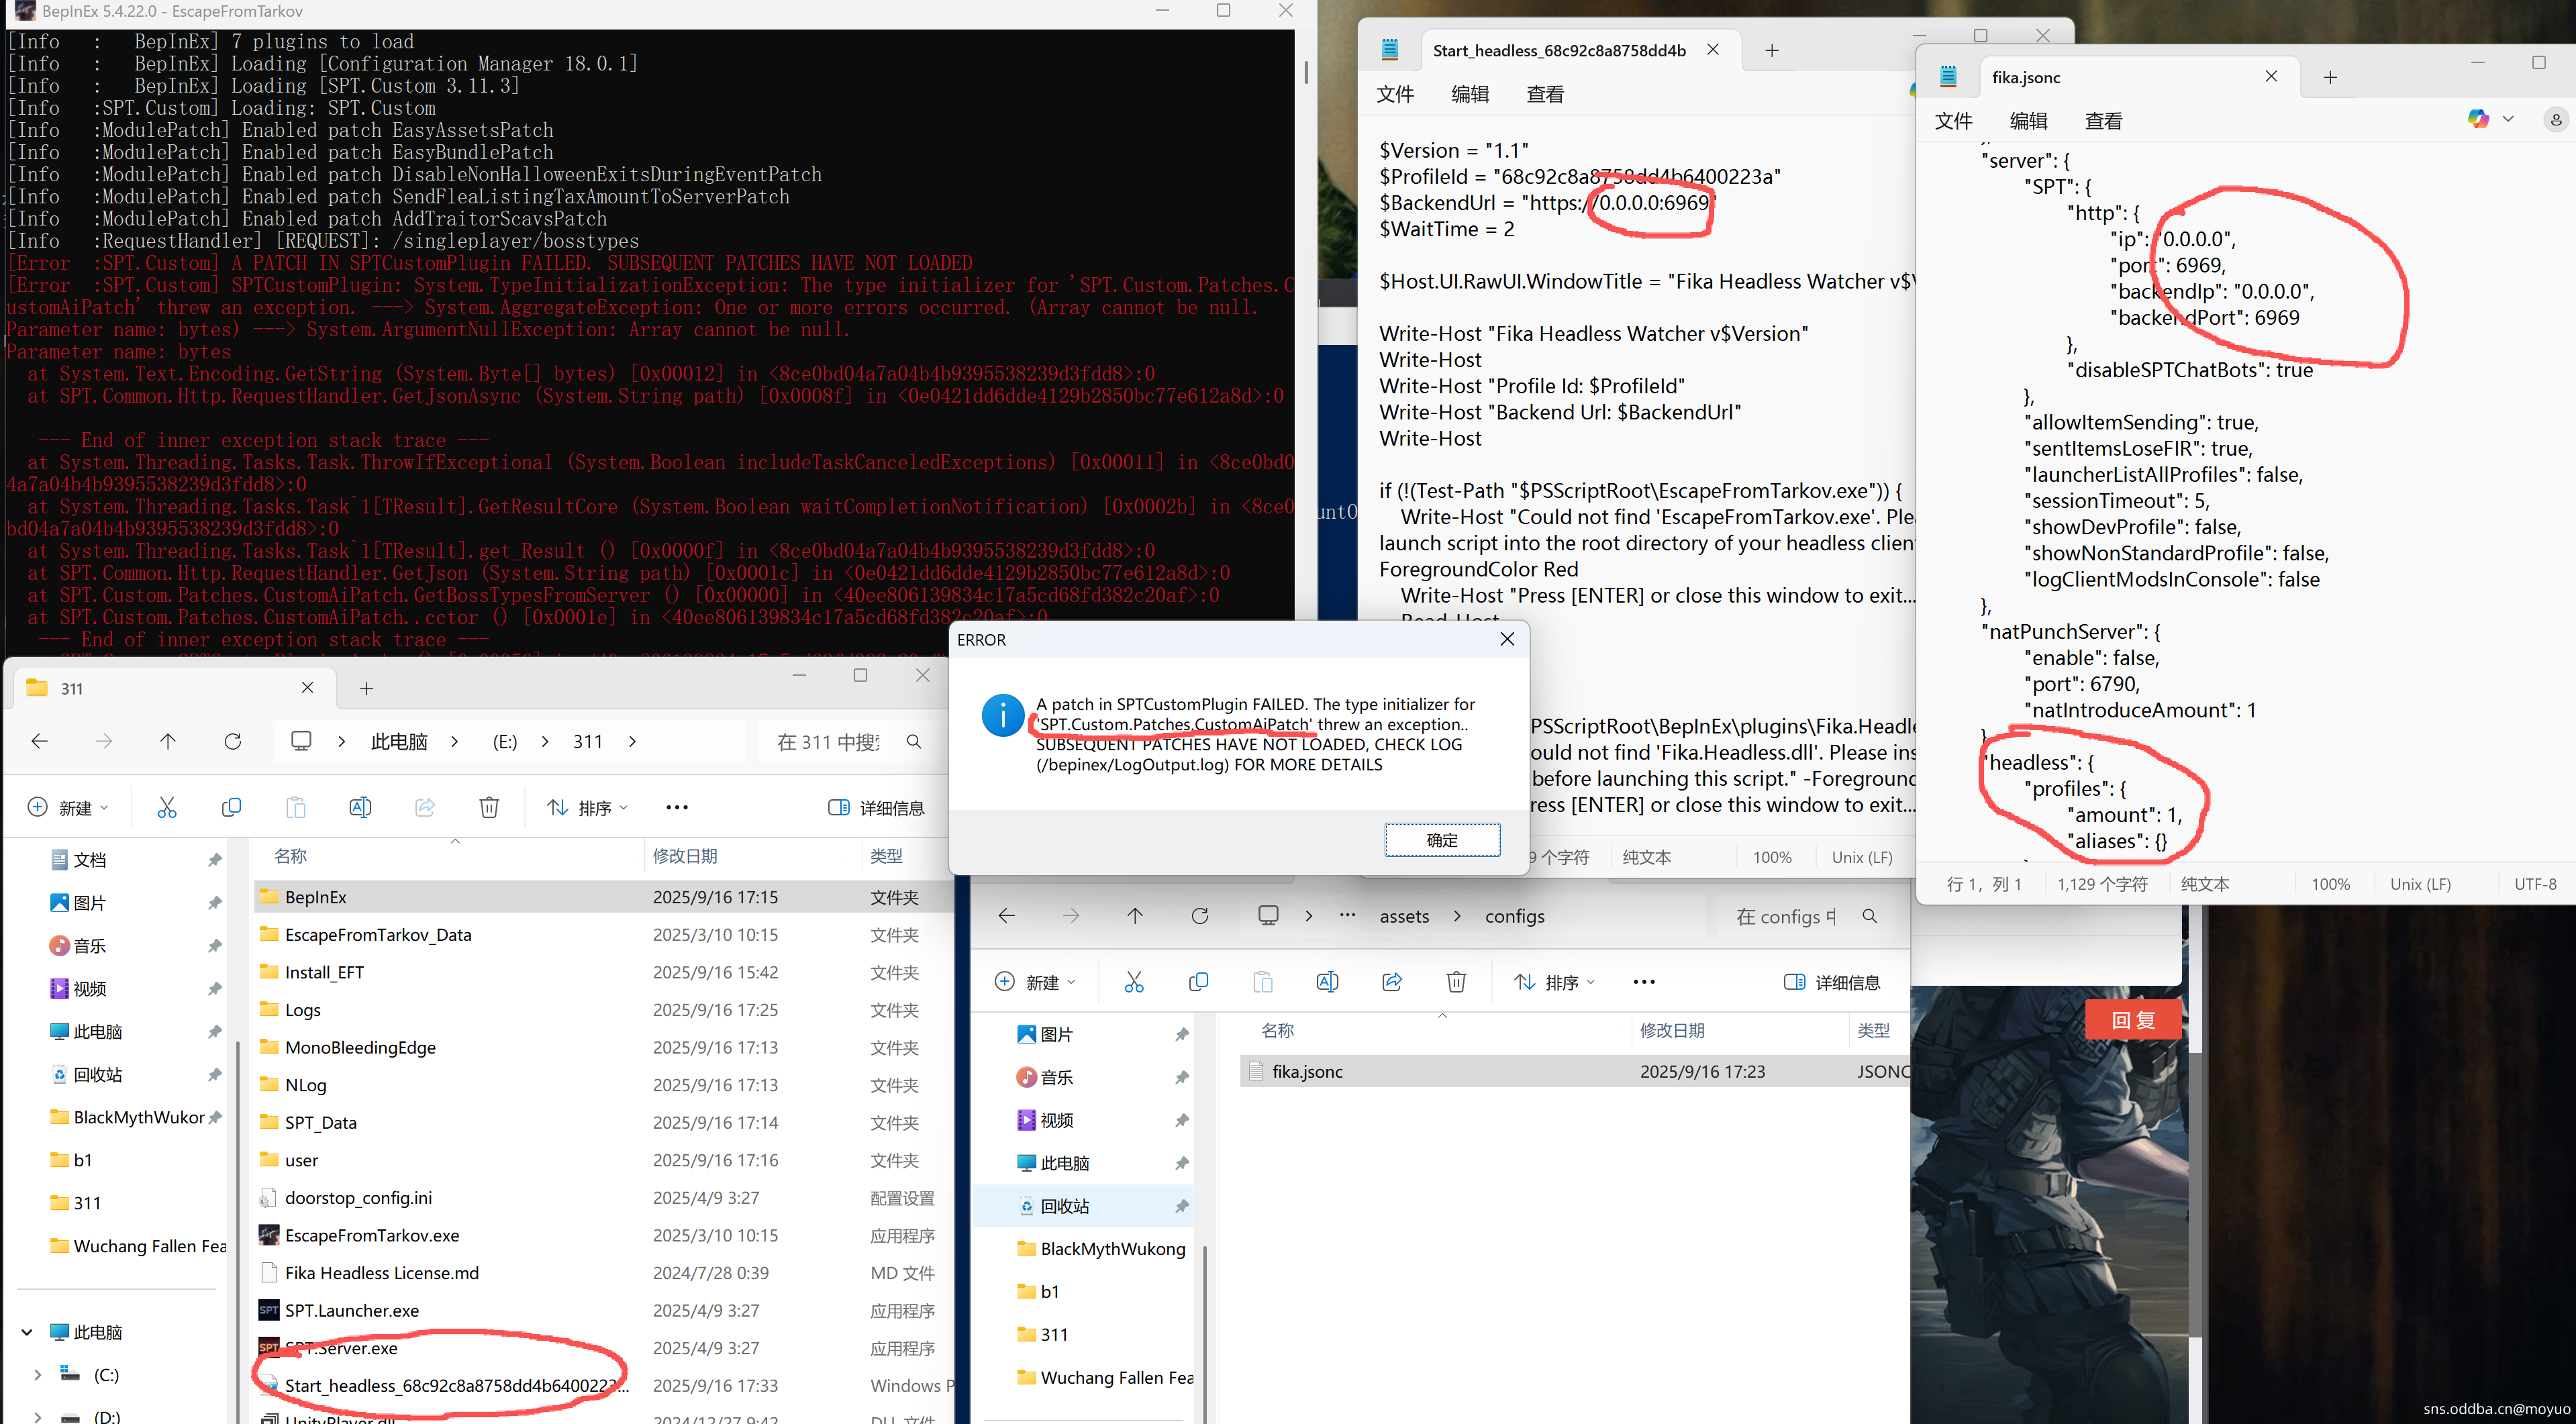Expand (C:) drive in navigation tree
Viewport: 2576px width, 1424px height.
(x=37, y=1375)
